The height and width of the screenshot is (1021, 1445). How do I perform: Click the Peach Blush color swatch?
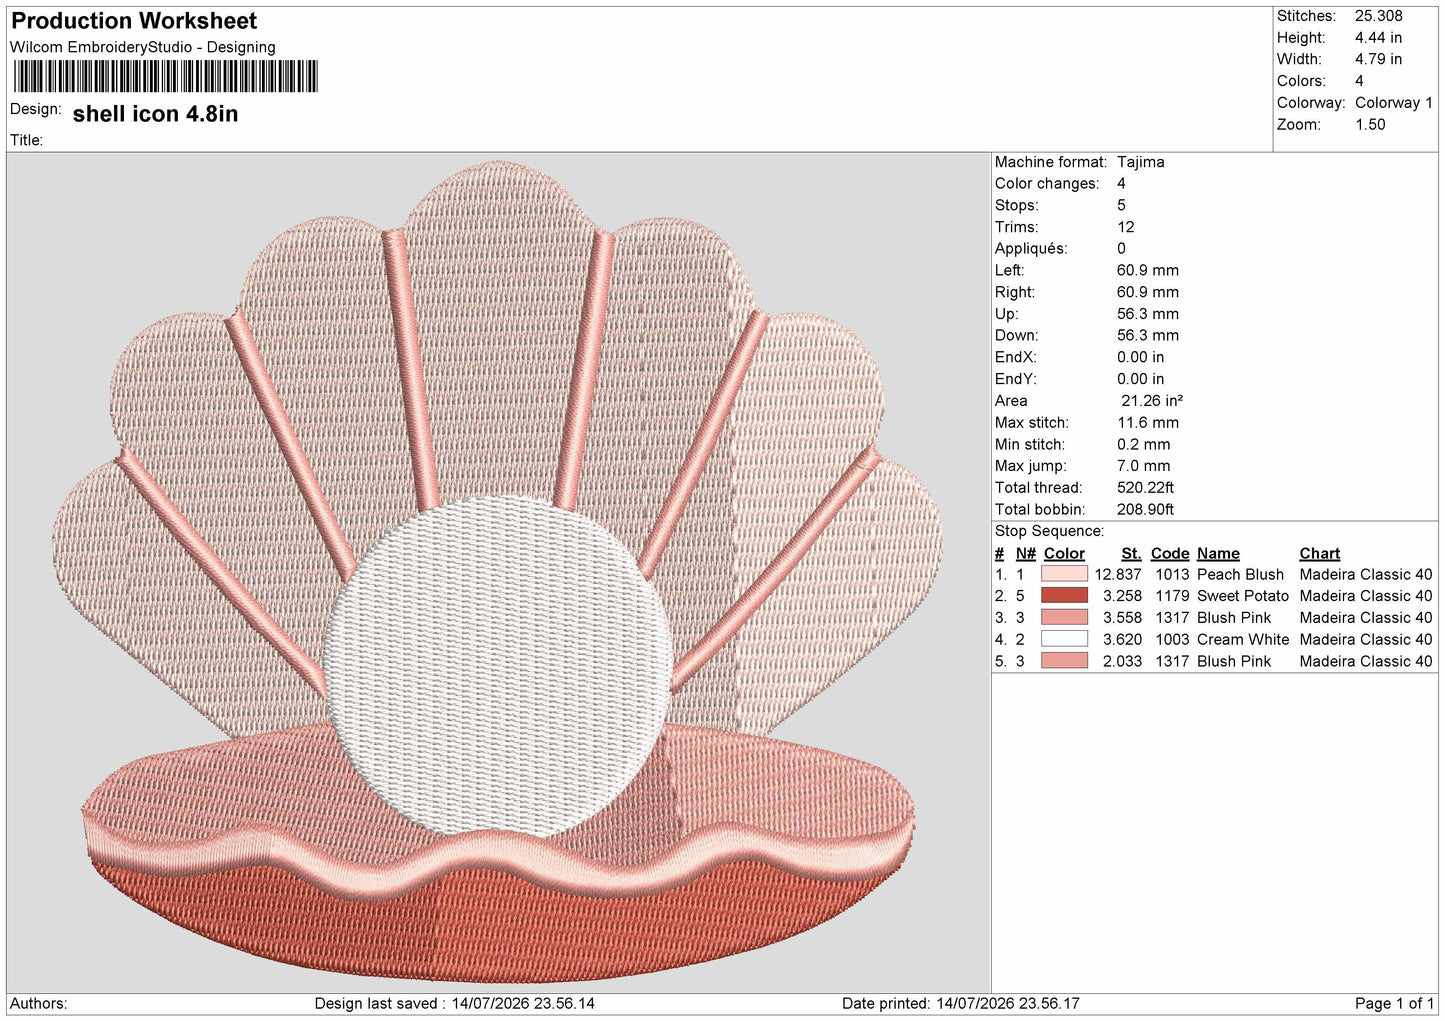pyautogui.click(x=1064, y=574)
